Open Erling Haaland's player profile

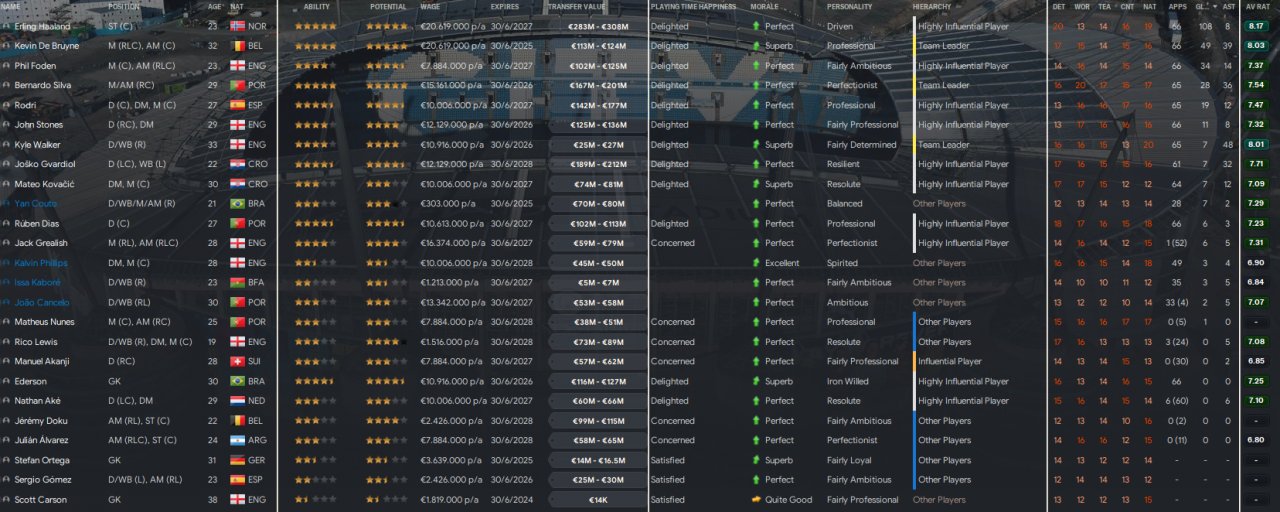42,26
